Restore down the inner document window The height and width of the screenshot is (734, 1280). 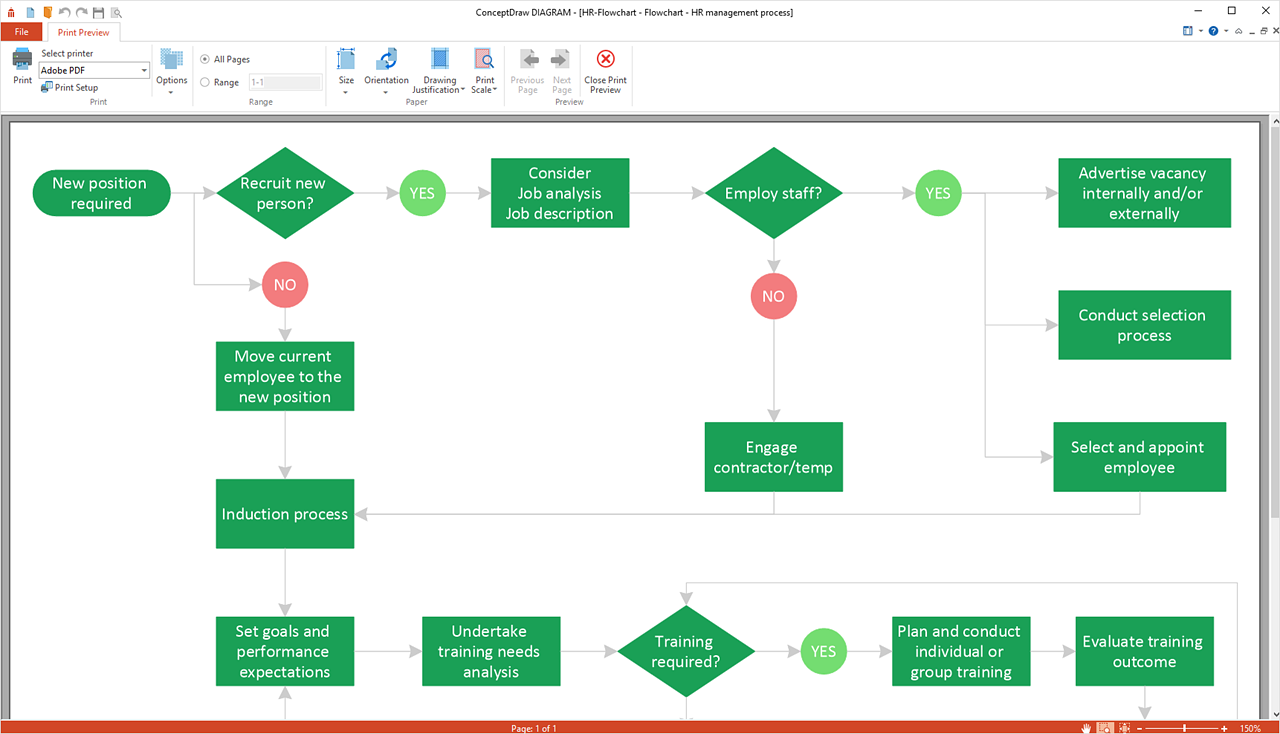(1264, 31)
